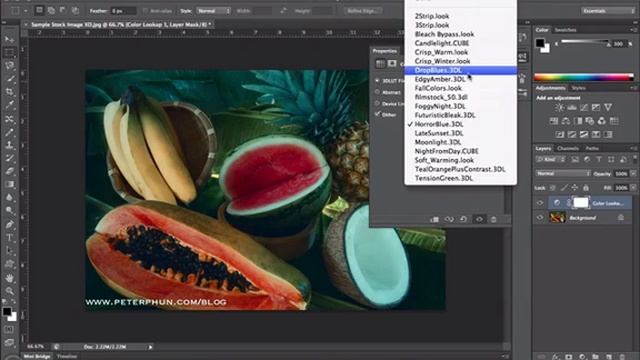Toggle layer visibility eye in Properties panel
This screenshot has width=640, height=360.
click(479, 220)
